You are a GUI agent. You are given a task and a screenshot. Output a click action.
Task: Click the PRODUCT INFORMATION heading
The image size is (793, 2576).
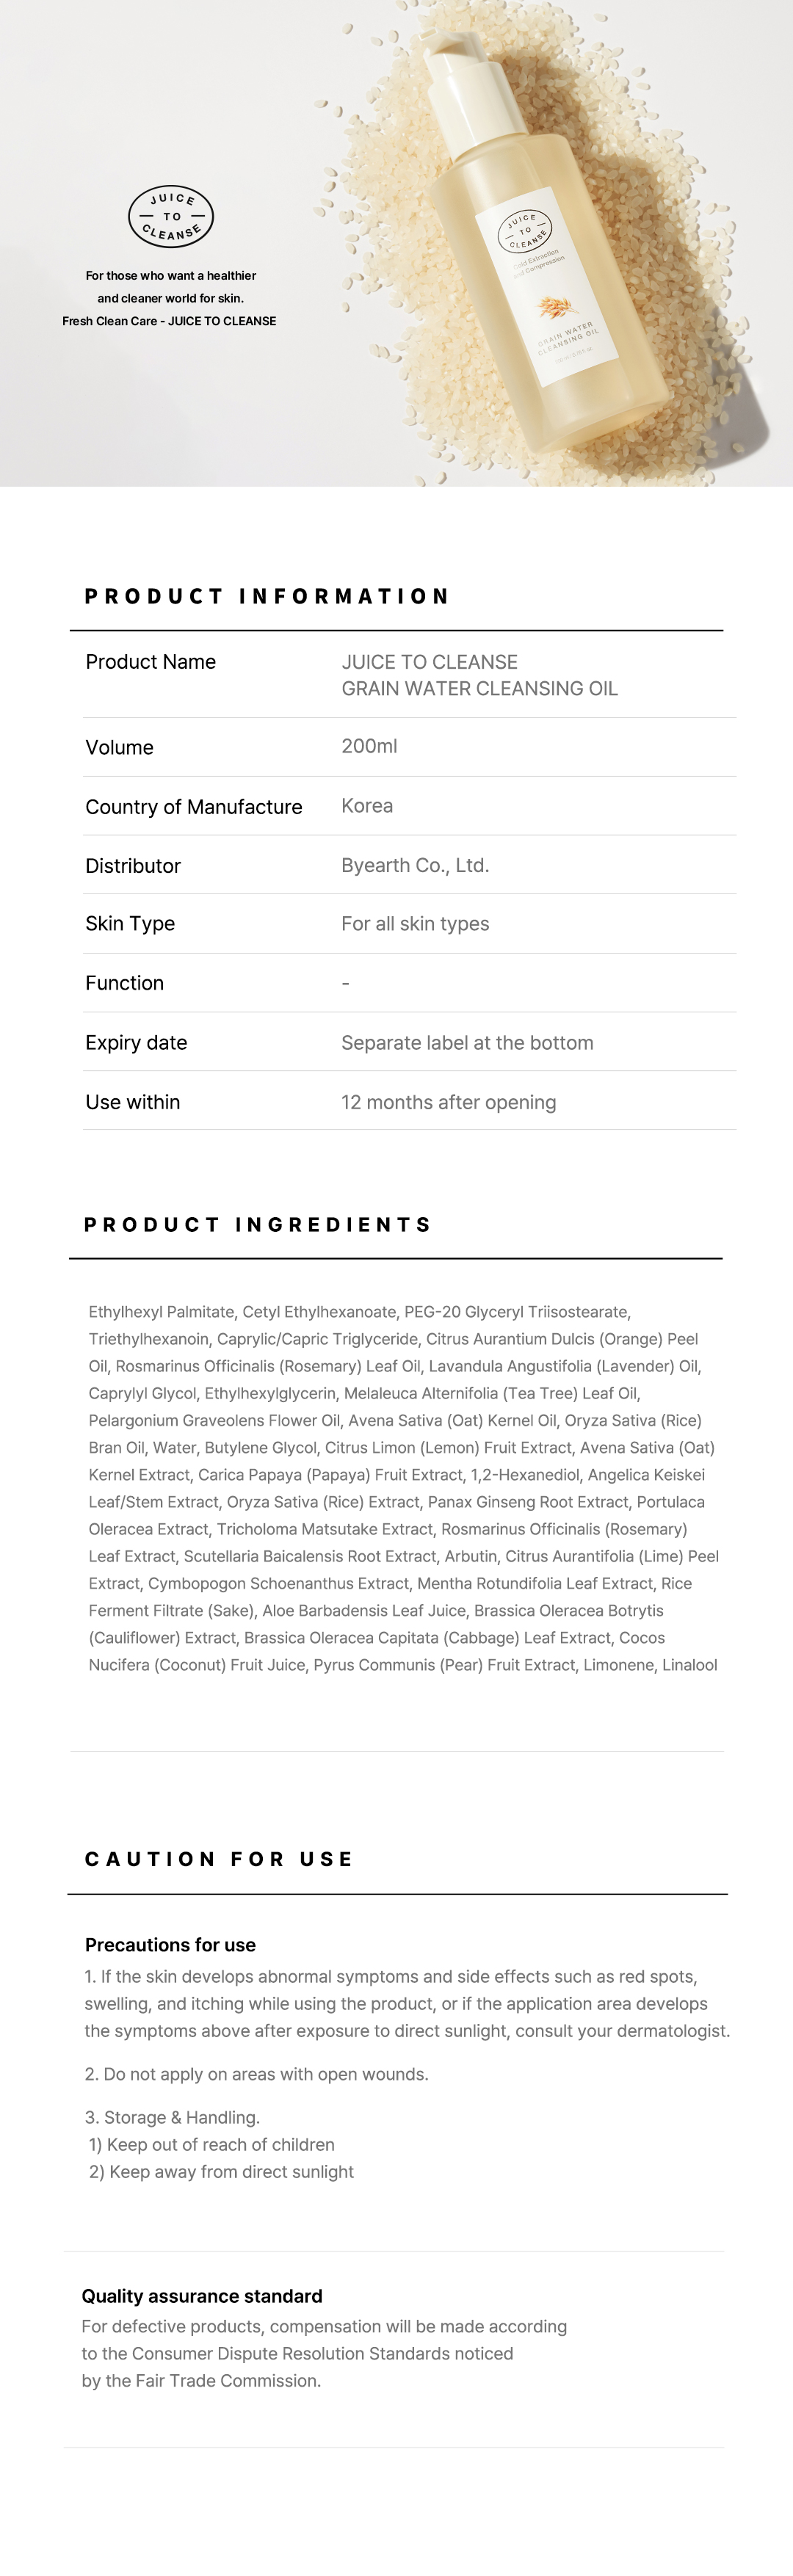coord(267,596)
